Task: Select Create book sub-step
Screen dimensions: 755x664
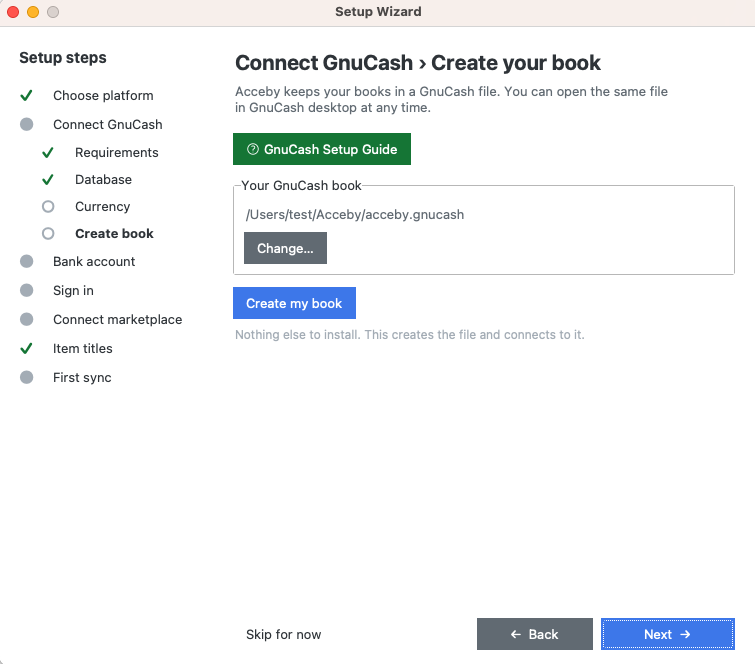Action: pyautogui.click(x=114, y=233)
